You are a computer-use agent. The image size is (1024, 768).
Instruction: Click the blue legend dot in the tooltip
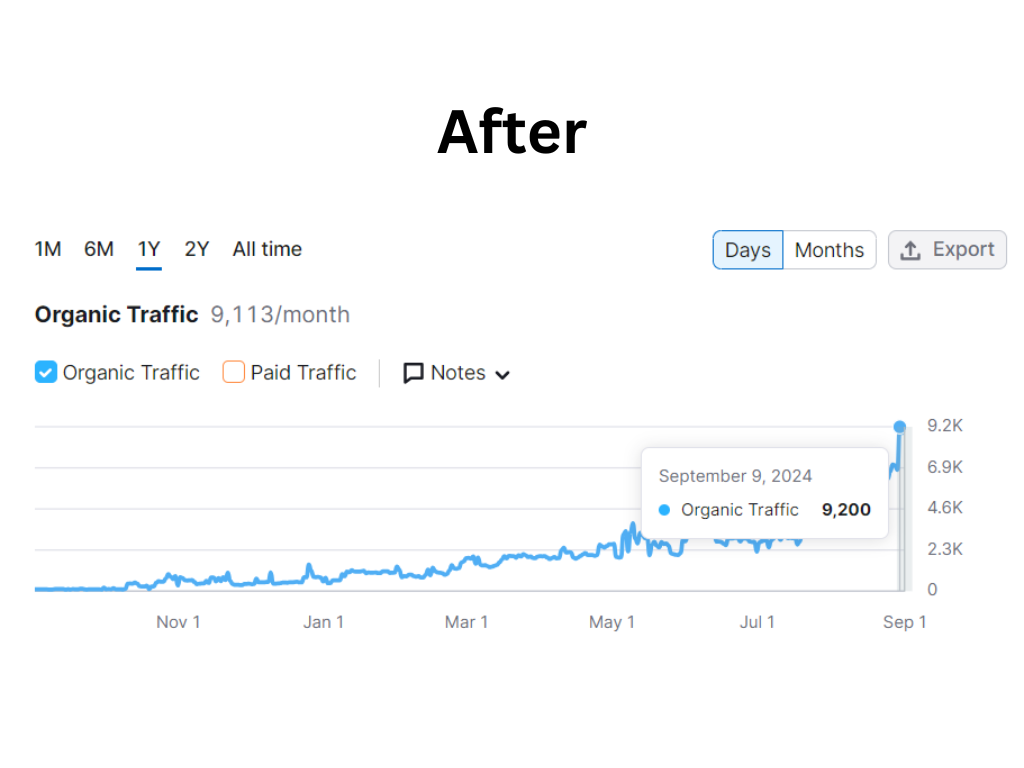(665, 510)
